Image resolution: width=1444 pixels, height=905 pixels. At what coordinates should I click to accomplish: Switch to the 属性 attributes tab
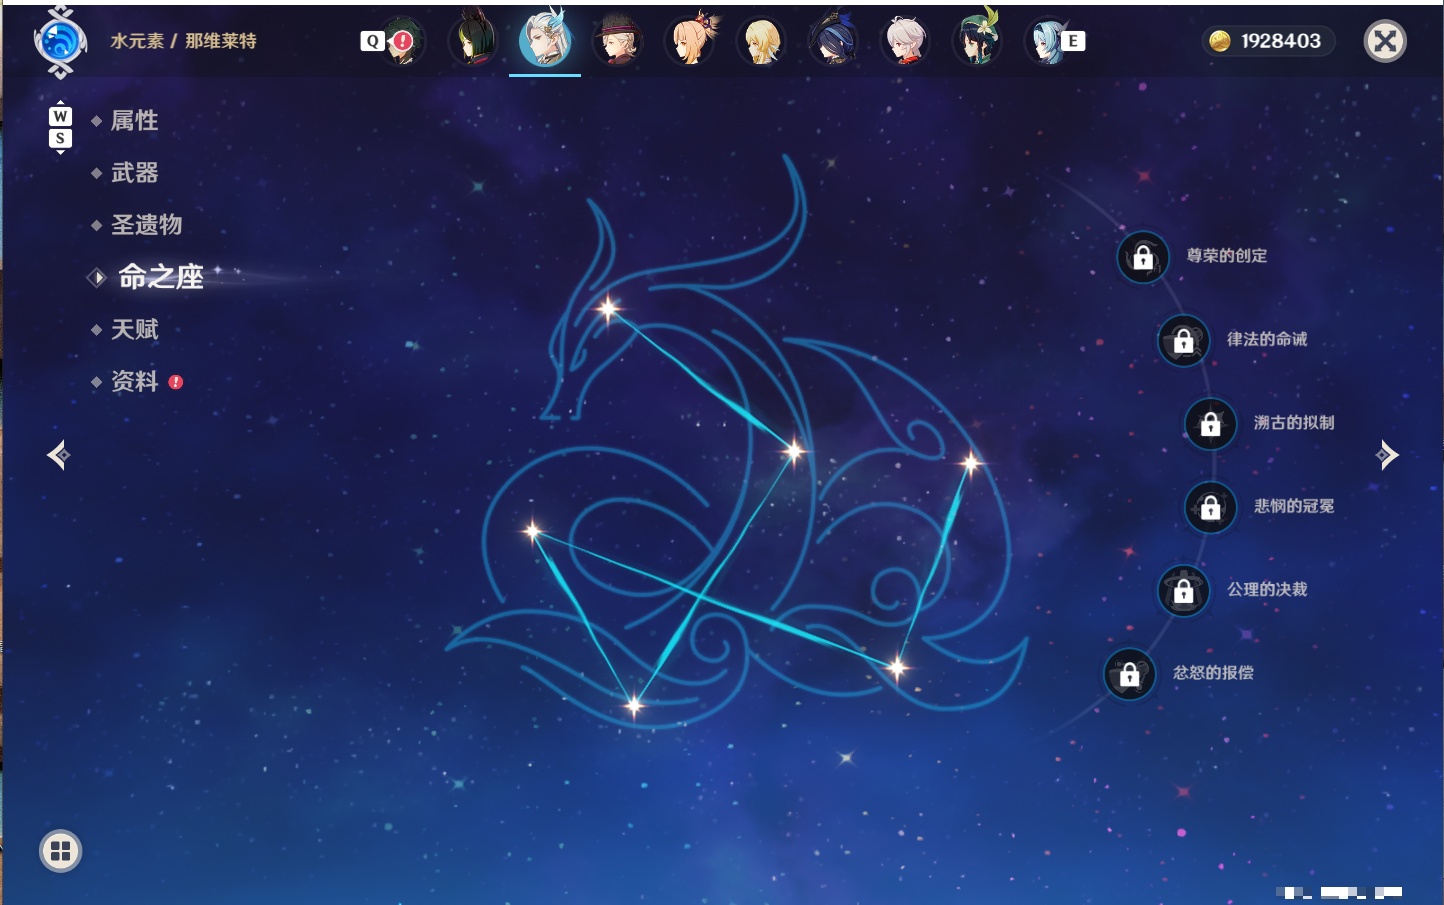(x=134, y=121)
